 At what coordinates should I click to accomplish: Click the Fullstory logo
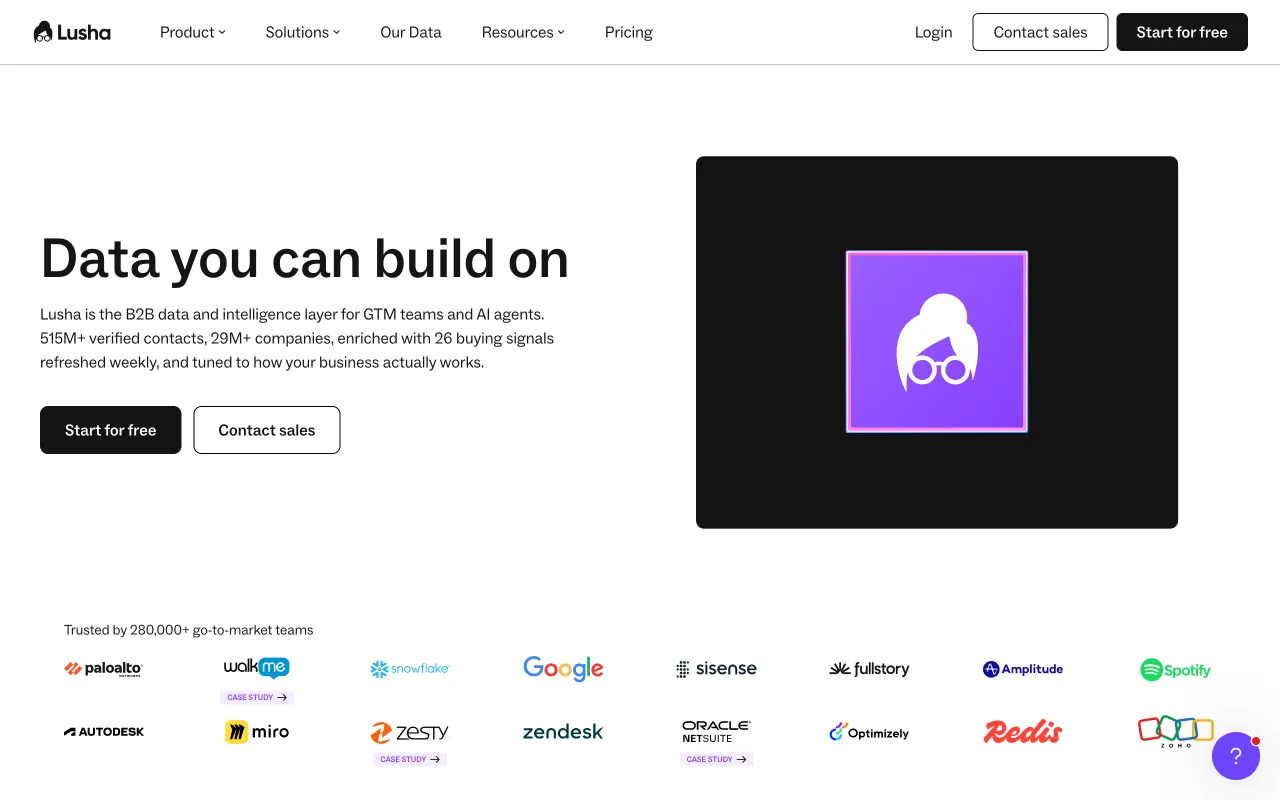(869, 669)
